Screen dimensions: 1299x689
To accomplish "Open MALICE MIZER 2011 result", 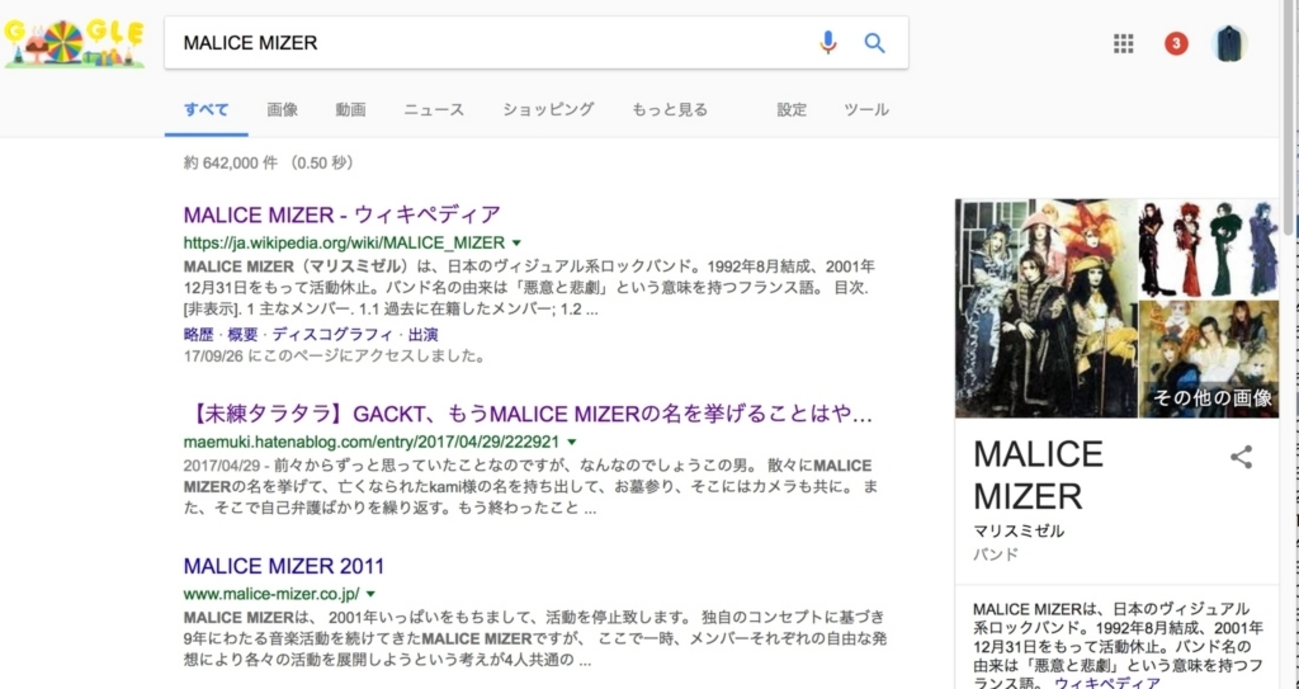I will (x=284, y=566).
